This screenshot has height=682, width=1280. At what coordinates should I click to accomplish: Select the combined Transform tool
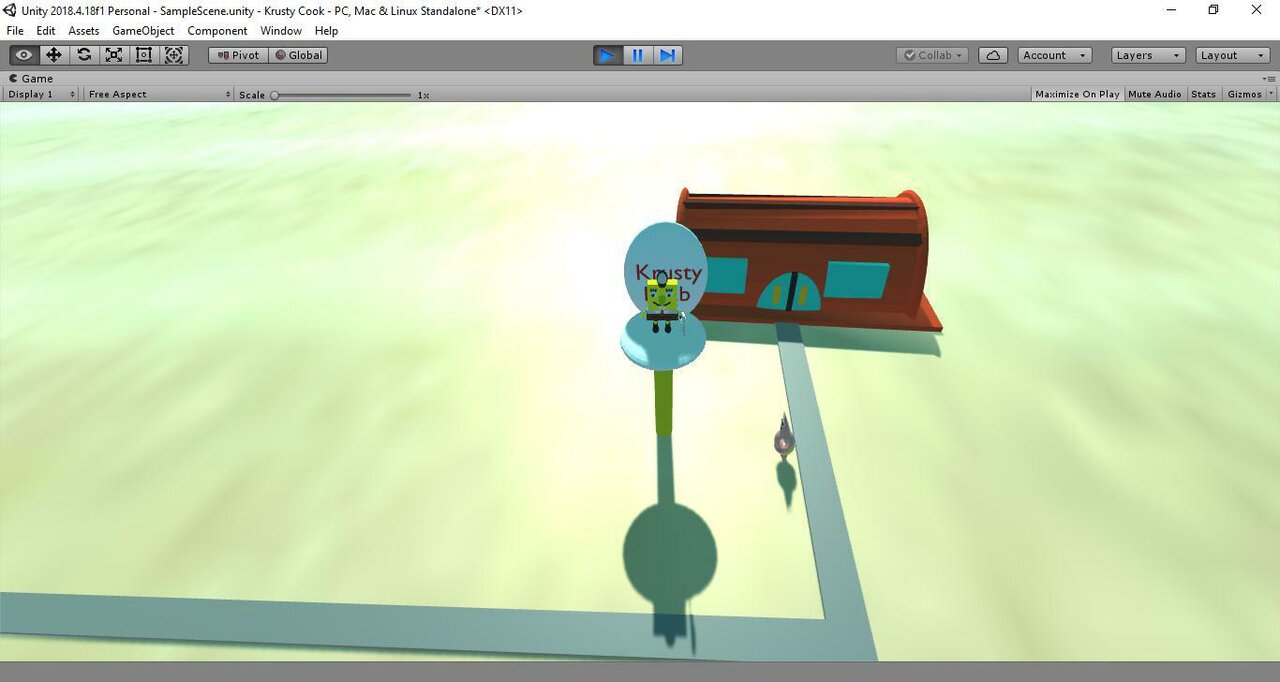174,55
